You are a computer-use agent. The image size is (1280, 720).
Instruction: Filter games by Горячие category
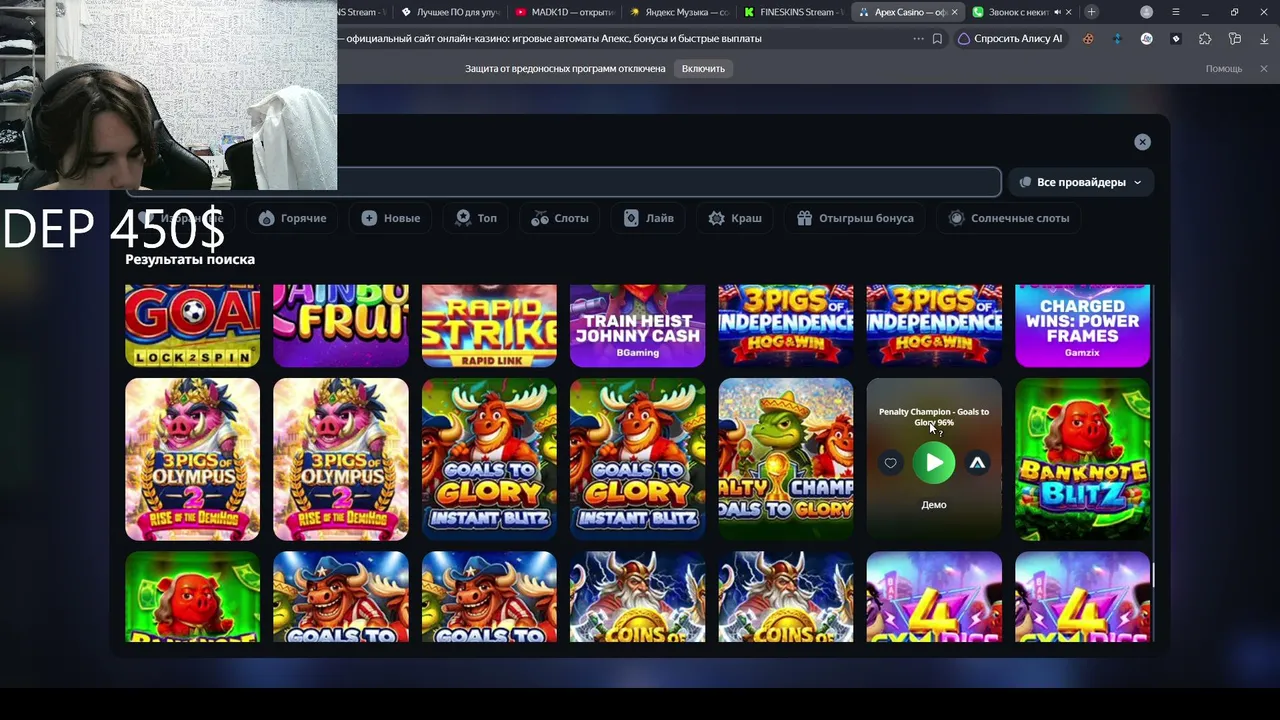(292, 218)
